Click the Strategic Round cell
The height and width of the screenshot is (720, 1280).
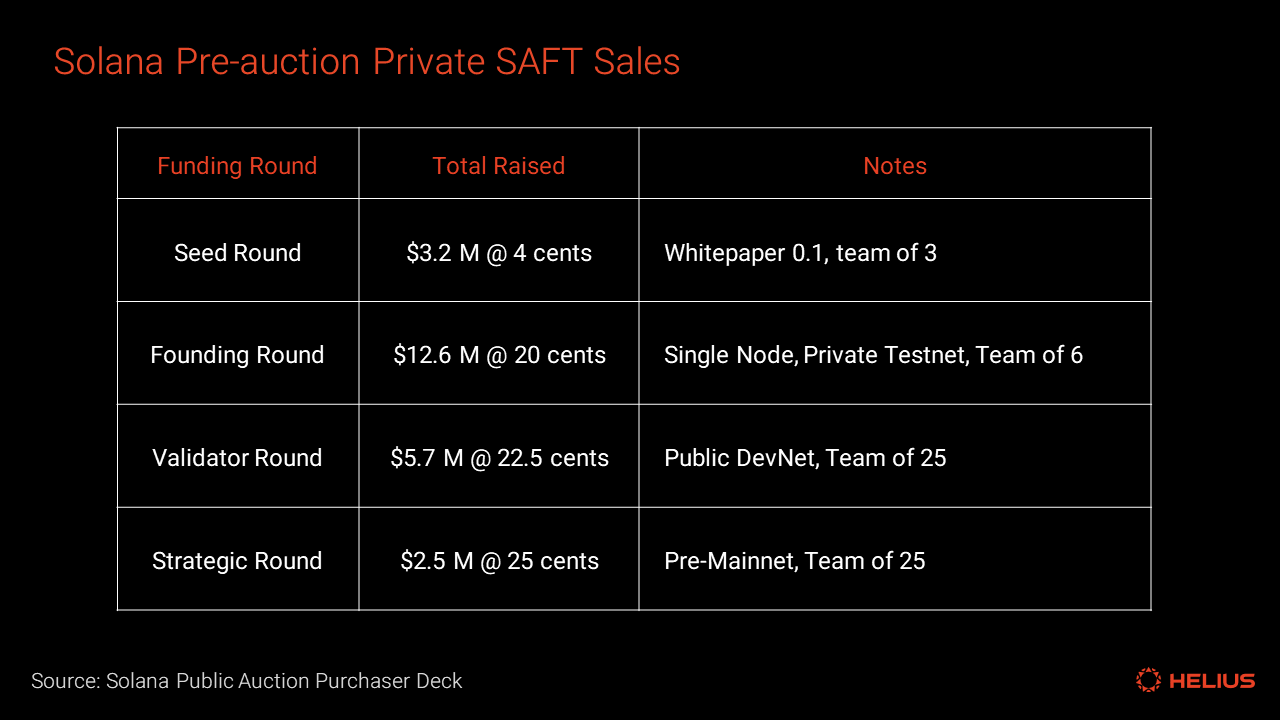tap(237, 561)
